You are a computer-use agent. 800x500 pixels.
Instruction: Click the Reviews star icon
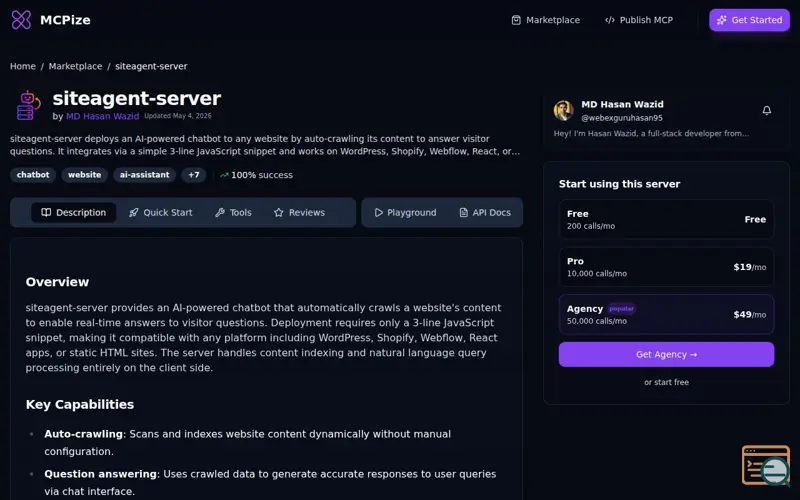(x=278, y=212)
